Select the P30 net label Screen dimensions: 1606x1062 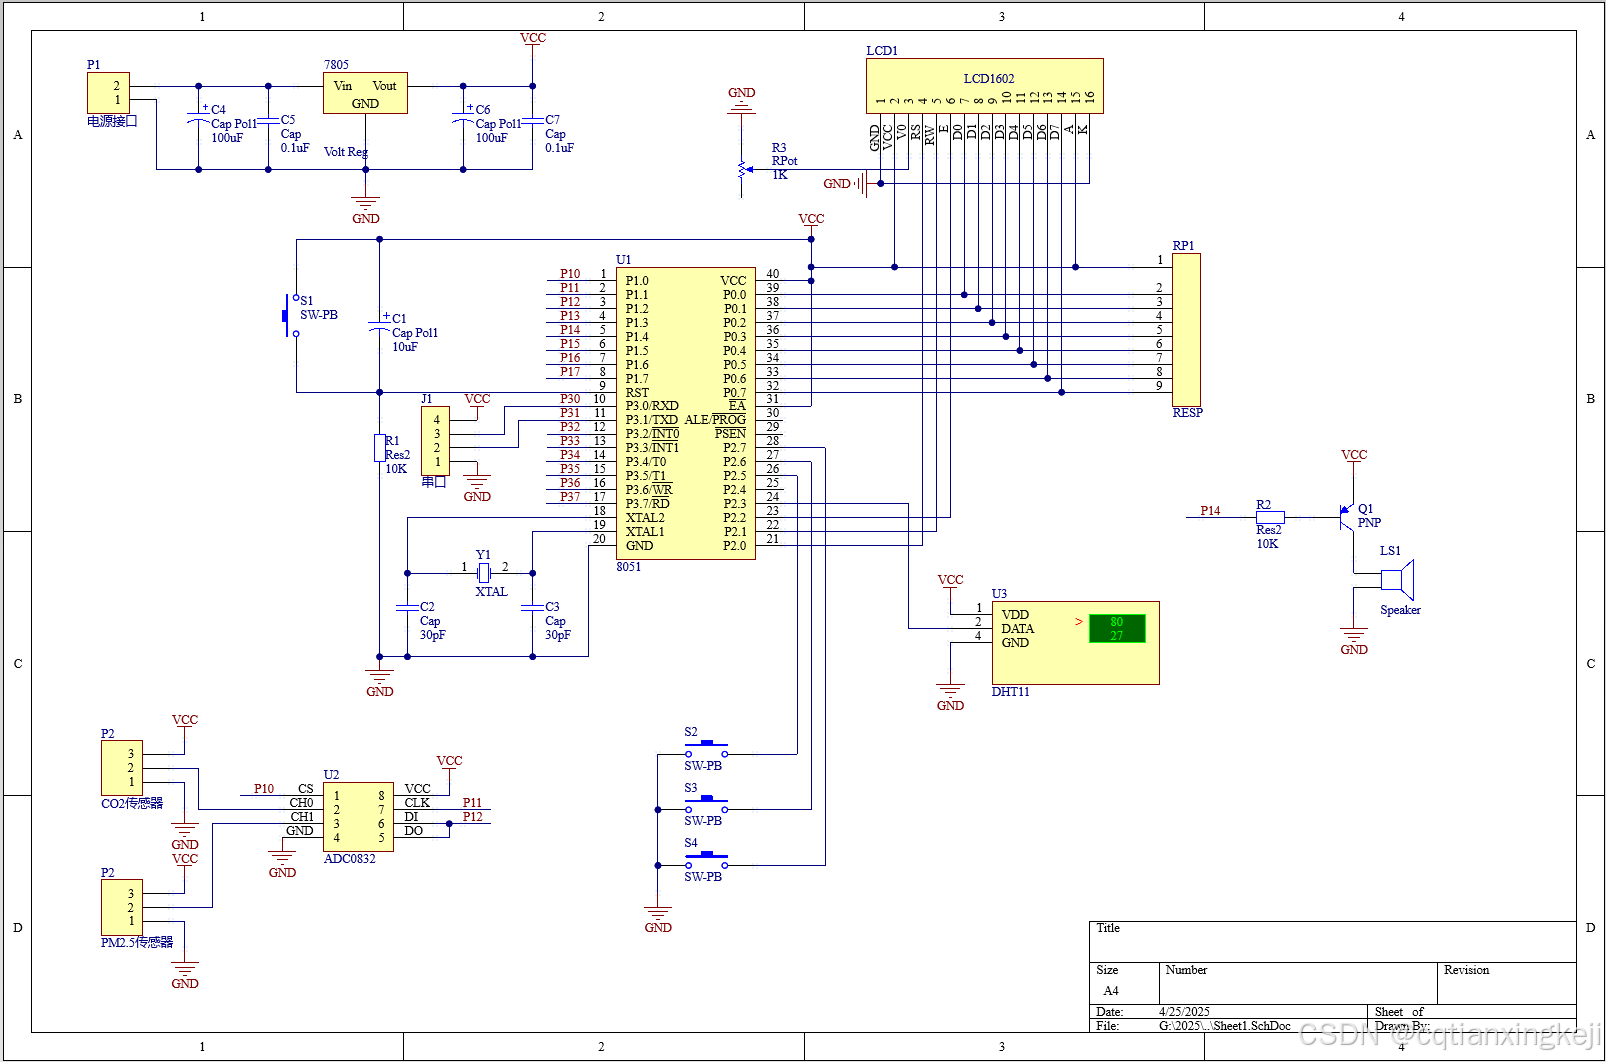point(570,398)
